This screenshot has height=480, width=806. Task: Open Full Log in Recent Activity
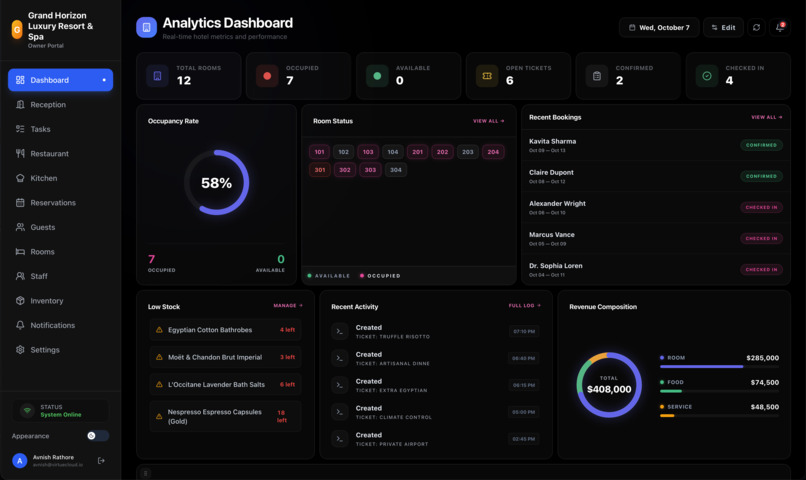pos(525,306)
